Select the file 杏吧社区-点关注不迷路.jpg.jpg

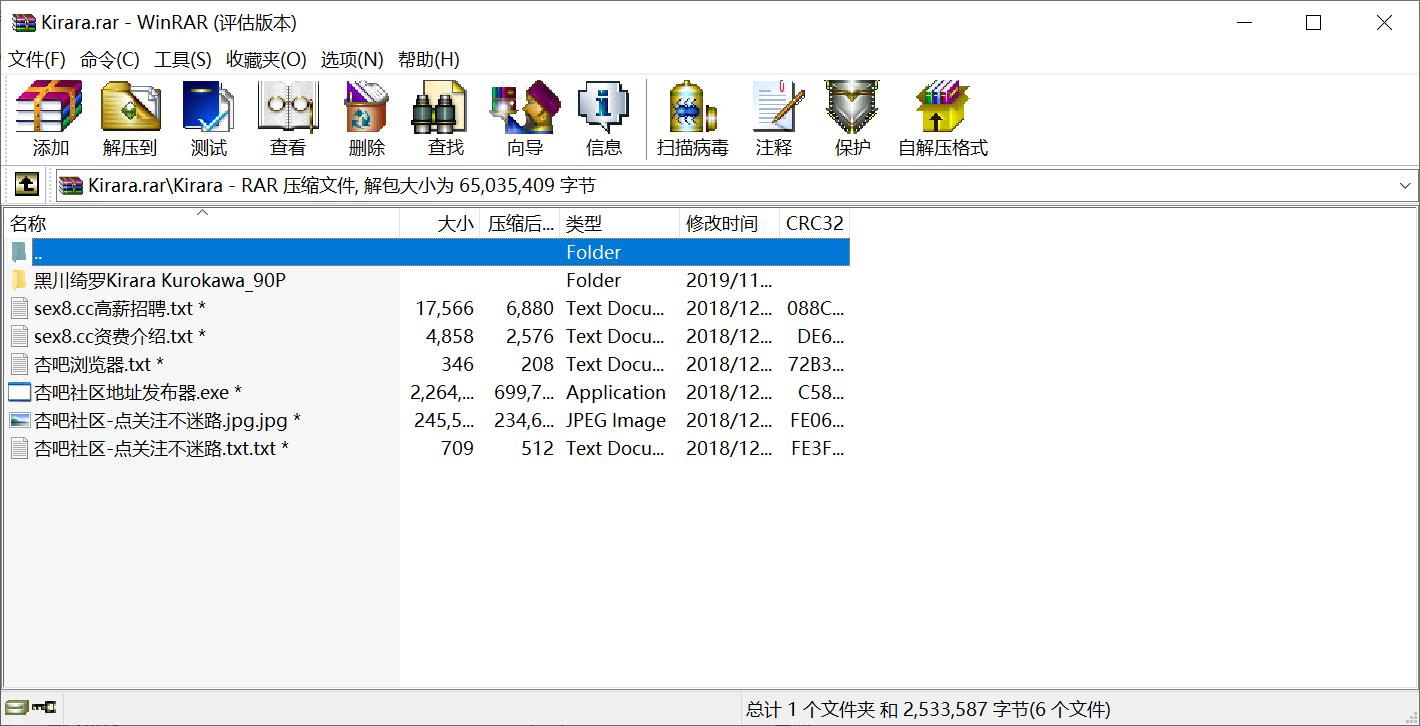point(168,420)
